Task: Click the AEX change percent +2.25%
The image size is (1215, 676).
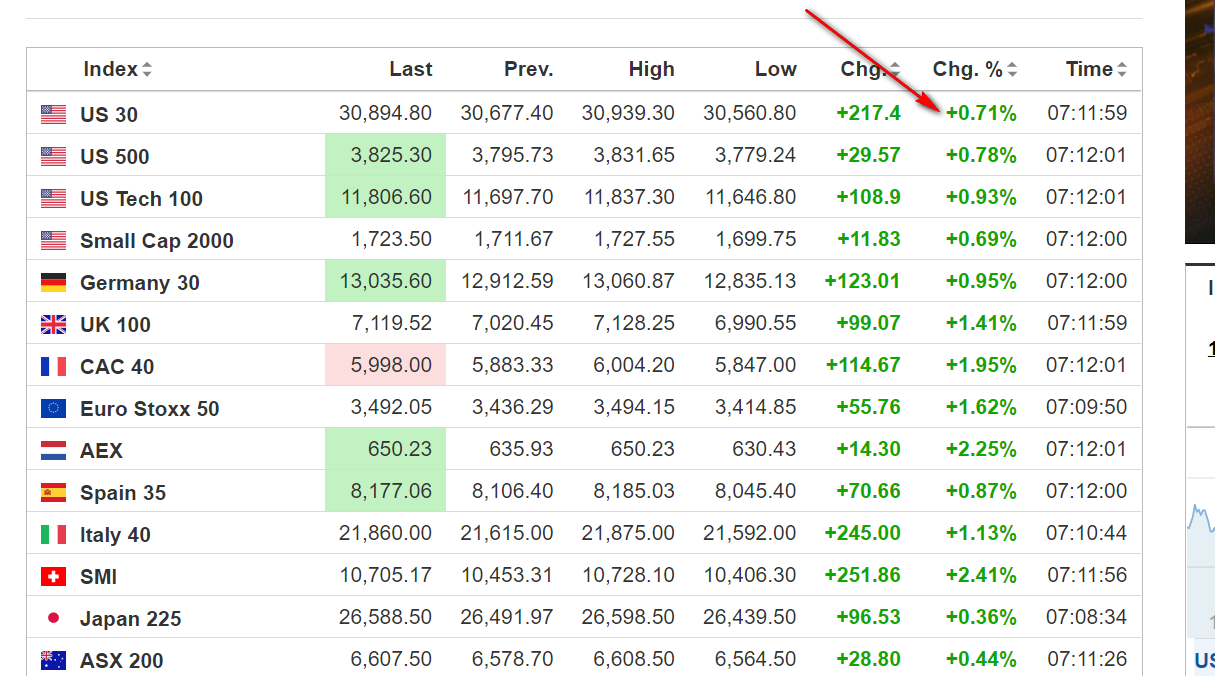Action: pos(981,449)
